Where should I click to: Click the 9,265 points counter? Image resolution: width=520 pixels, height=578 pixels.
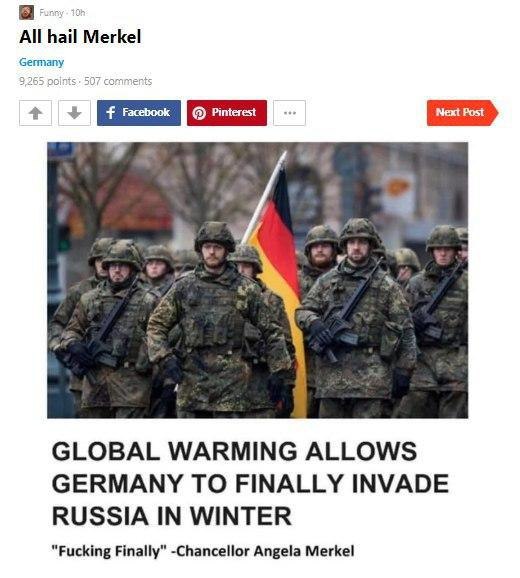(x=48, y=81)
